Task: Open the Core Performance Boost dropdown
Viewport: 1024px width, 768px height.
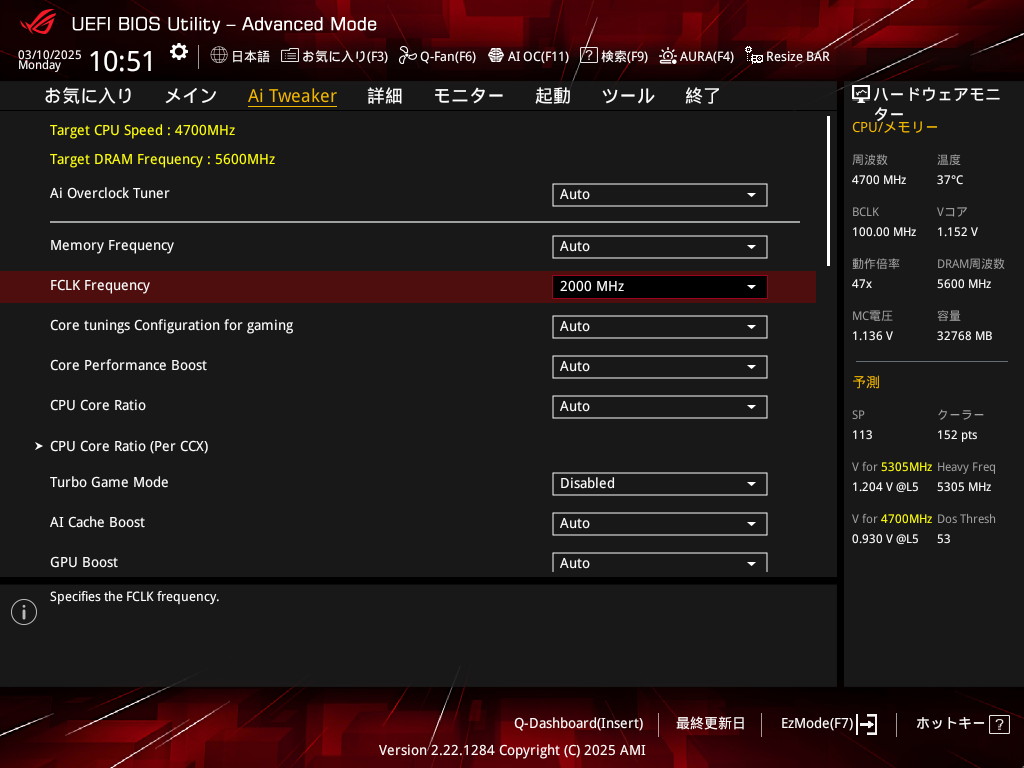Action: pos(660,366)
